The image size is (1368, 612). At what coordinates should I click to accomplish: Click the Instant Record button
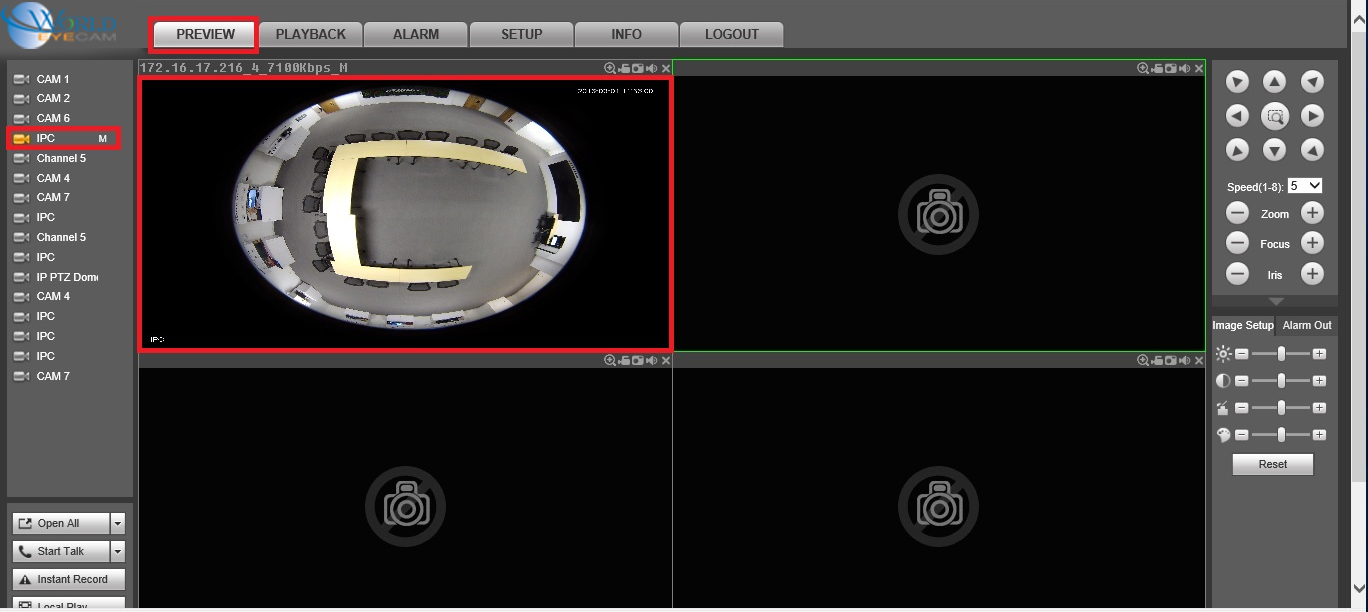tap(69, 579)
